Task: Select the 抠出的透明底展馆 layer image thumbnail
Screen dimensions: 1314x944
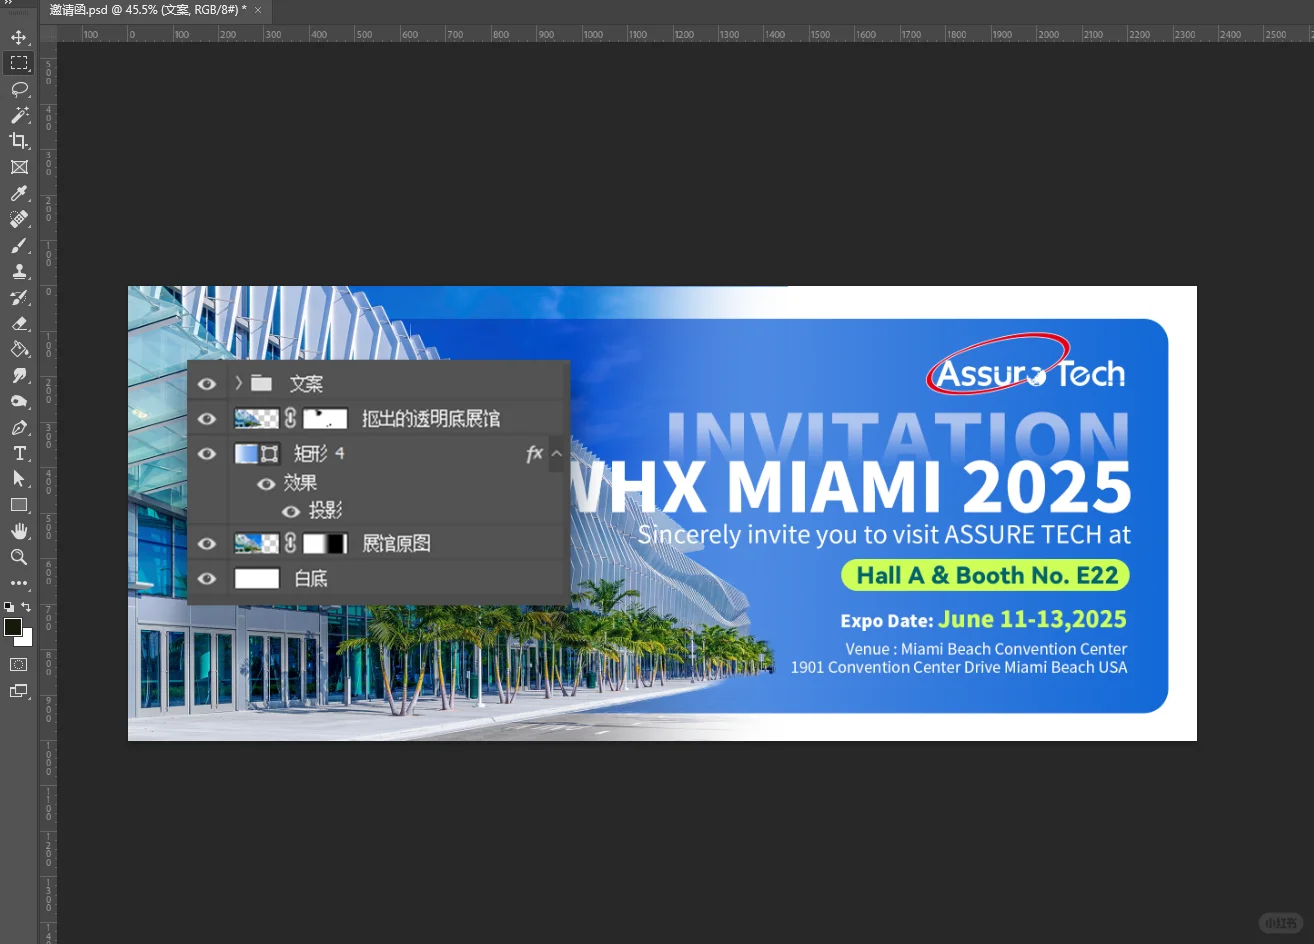Action: pos(257,418)
